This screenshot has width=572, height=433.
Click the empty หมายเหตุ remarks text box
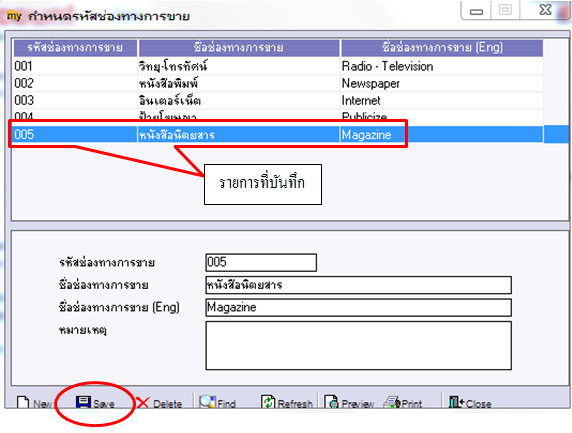point(359,345)
